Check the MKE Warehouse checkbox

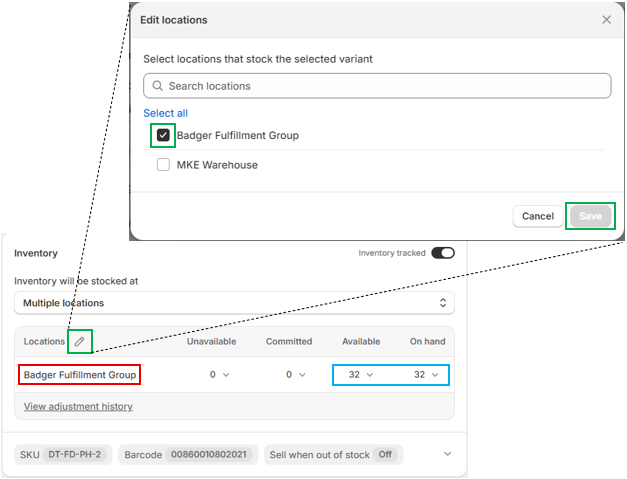click(163, 165)
